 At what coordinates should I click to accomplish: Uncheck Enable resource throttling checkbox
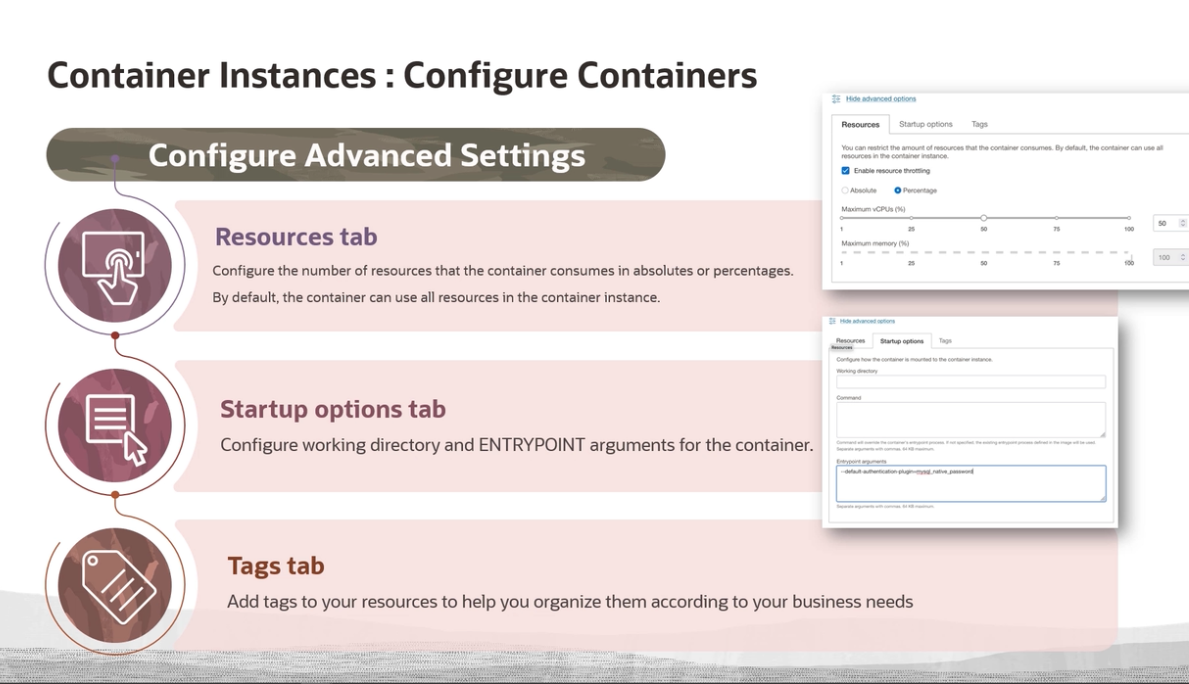tap(846, 171)
